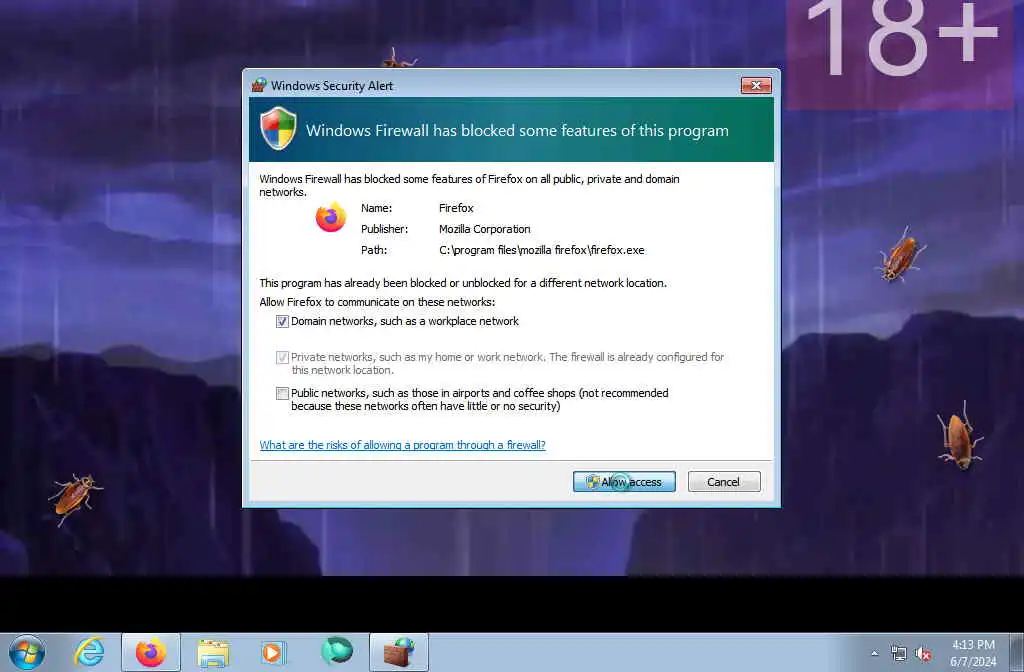Open the green round taskbar application

coord(337,650)
